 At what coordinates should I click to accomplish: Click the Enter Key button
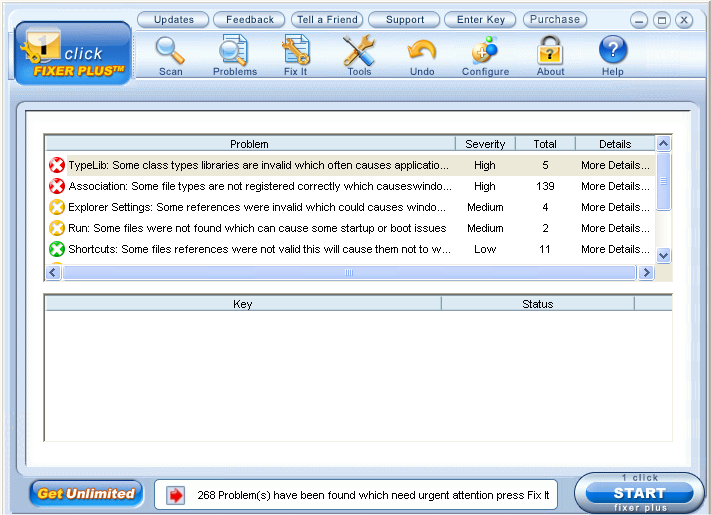pyautogui.click(x=480, y=19)
